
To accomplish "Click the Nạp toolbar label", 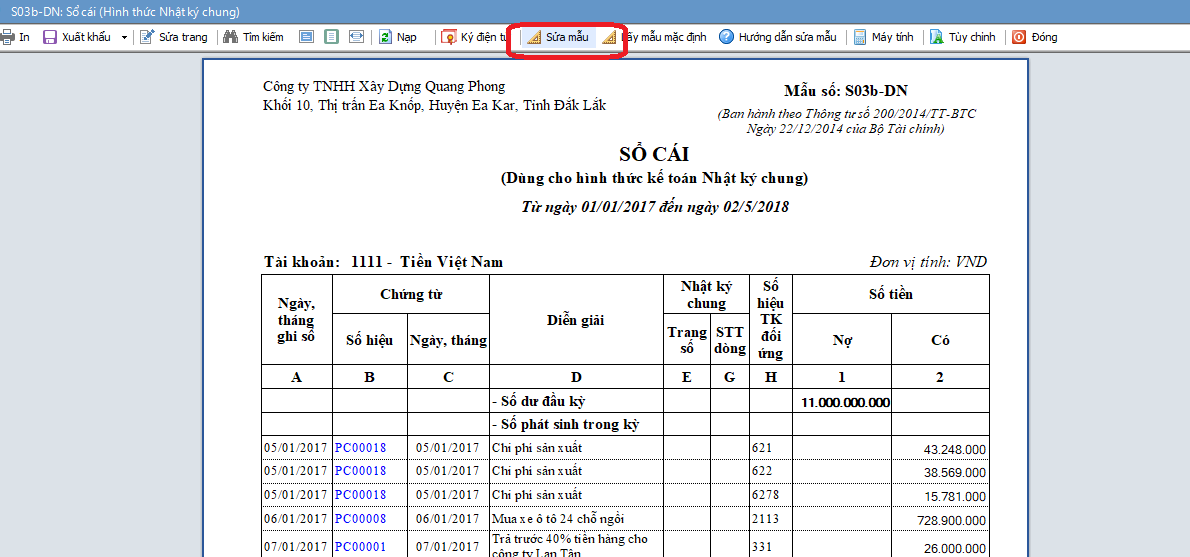I will (406, 36).
